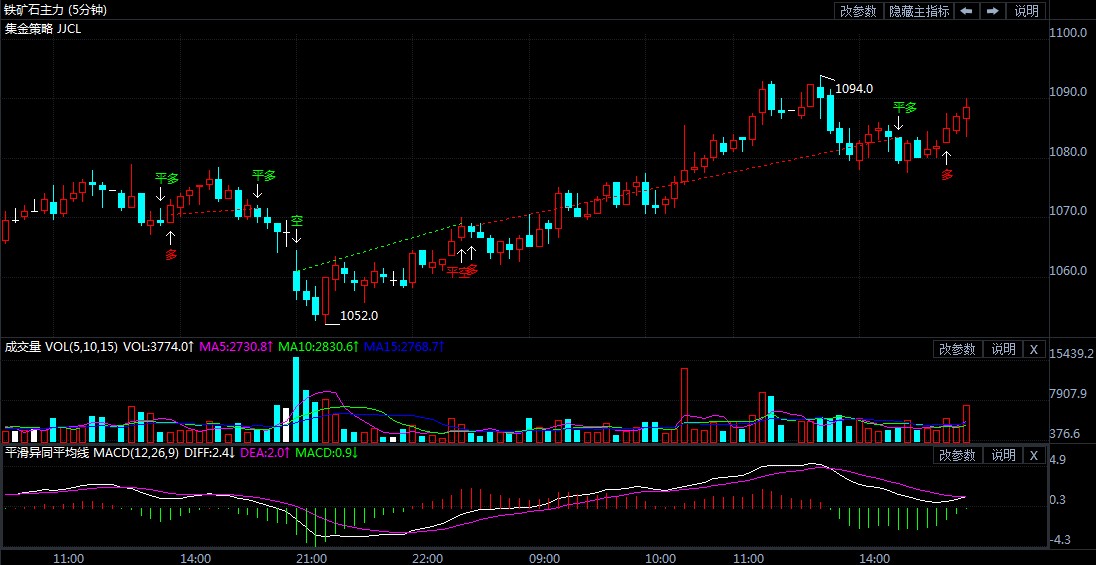Click the MA5:2730.8 volume average value

click(236, 346)
